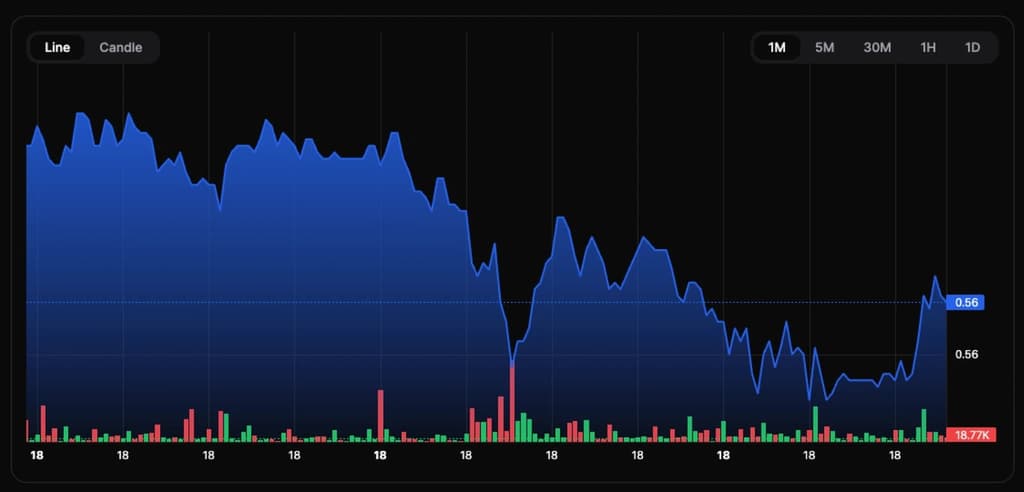
Task: Switch chart to Line mode
Action: point(57,47)
